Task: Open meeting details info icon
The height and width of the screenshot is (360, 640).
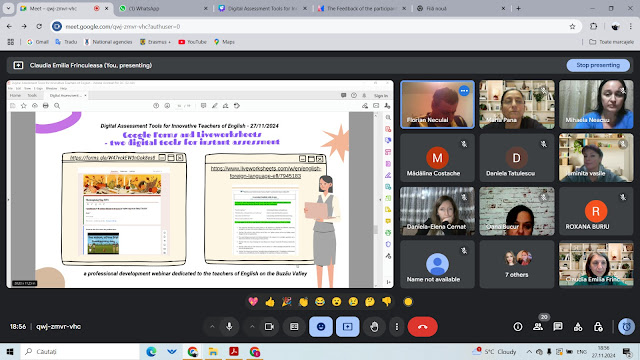Action: pos(518,327)
